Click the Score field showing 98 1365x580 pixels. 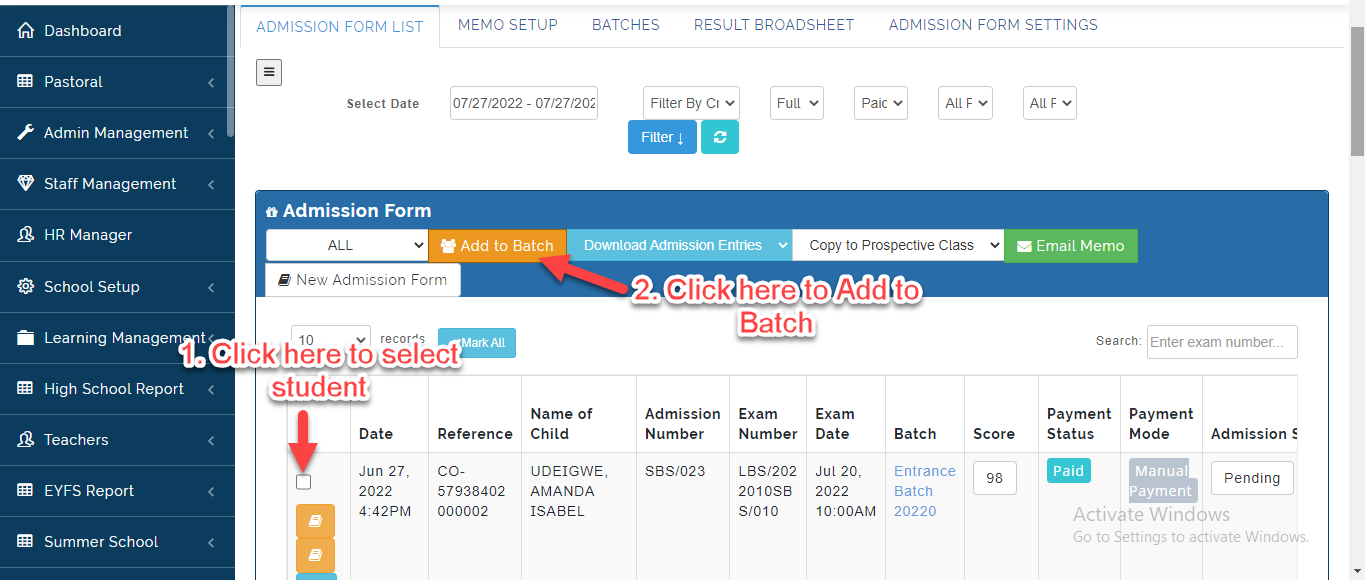tap(995, 478)
